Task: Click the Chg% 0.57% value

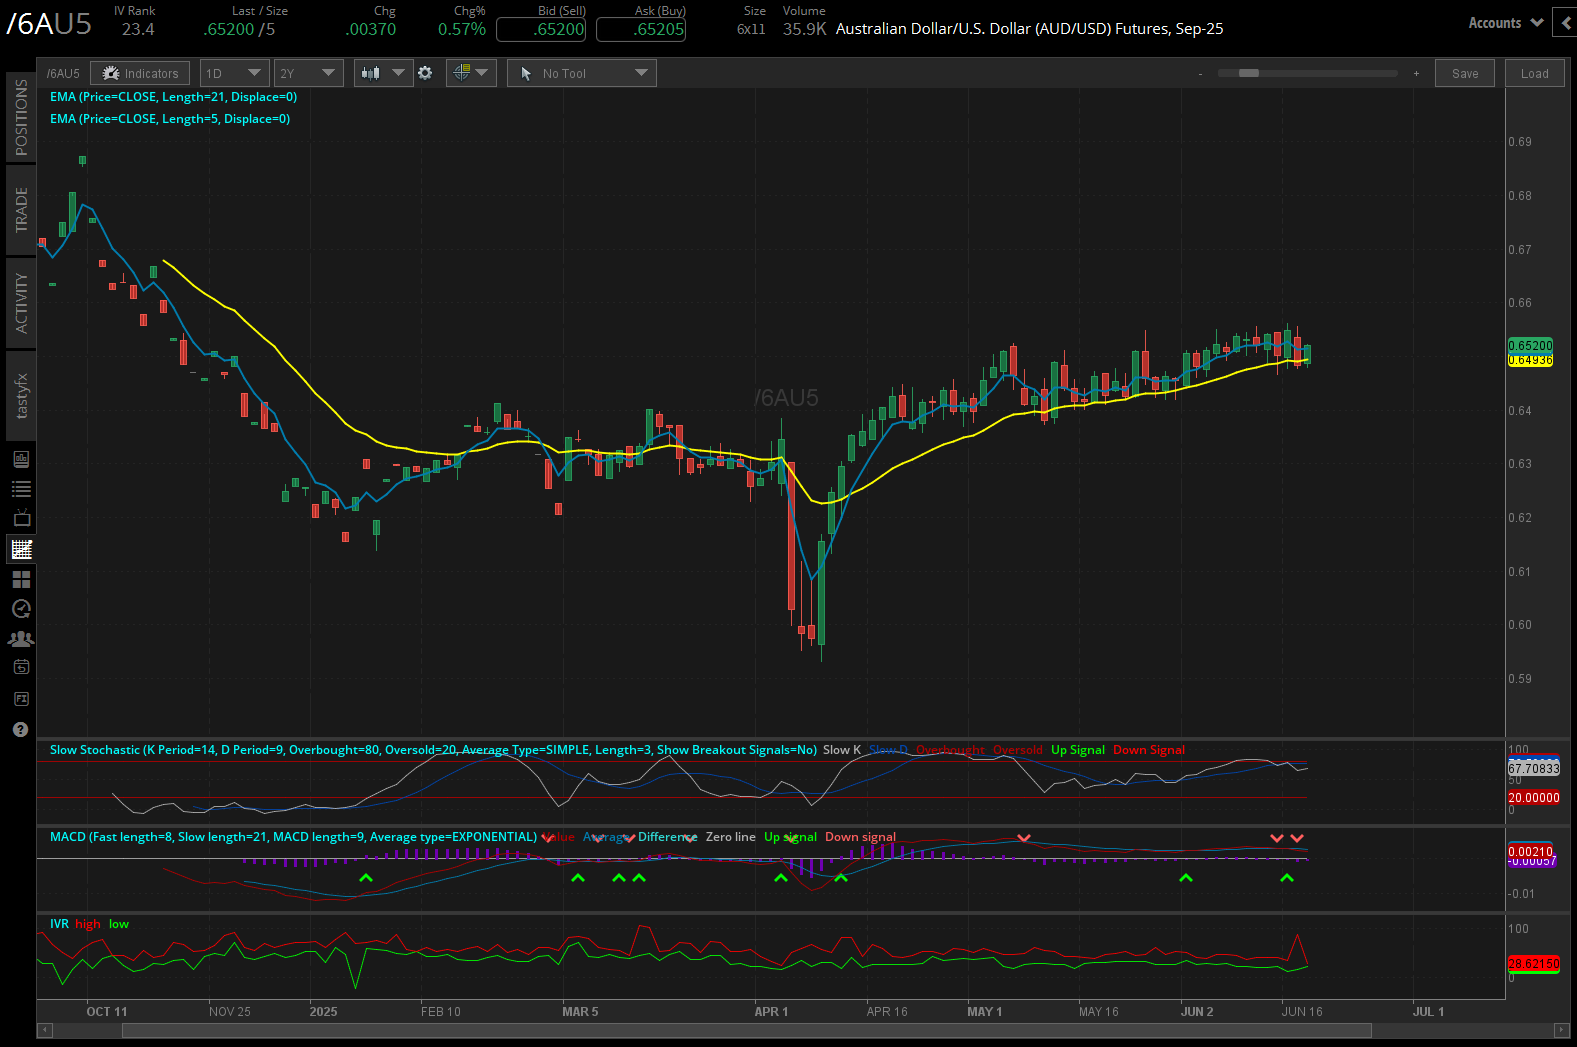Action: [x=462, y=29]
